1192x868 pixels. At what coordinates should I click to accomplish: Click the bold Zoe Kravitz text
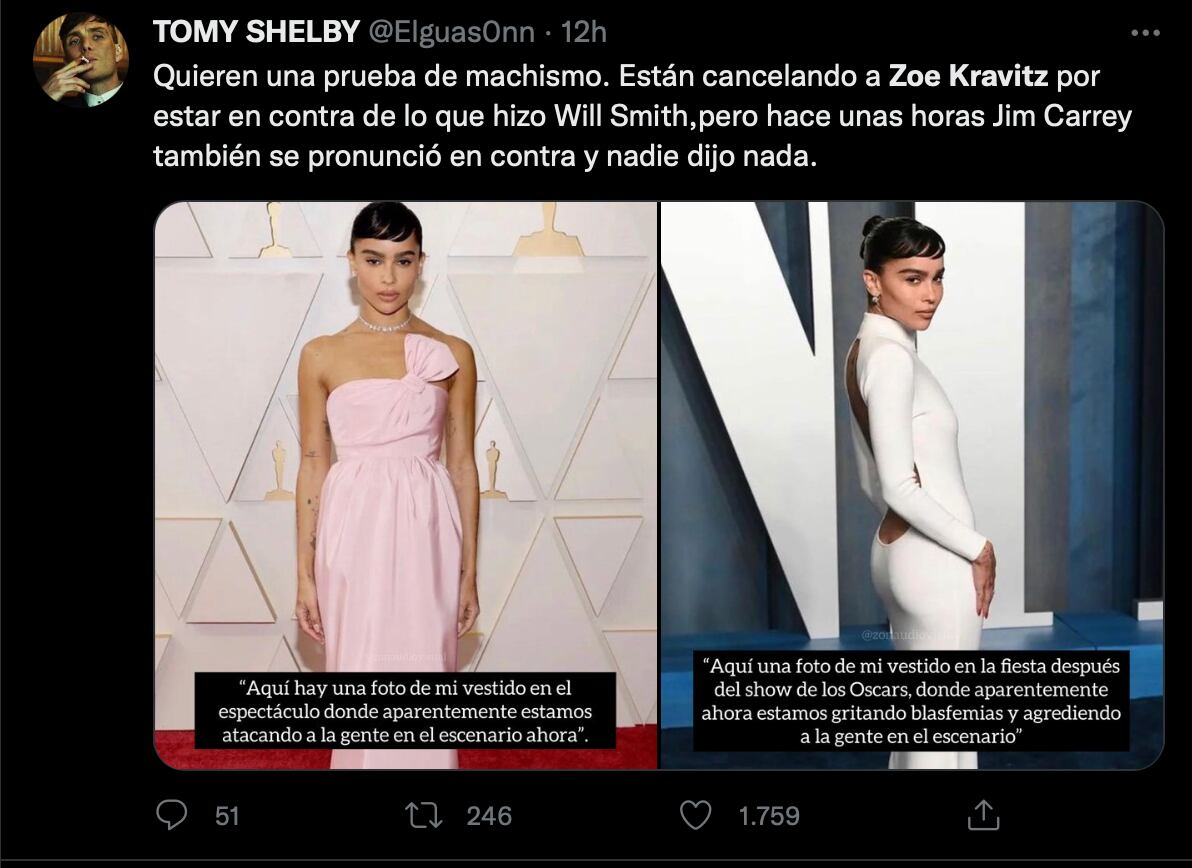click(968, 76)
